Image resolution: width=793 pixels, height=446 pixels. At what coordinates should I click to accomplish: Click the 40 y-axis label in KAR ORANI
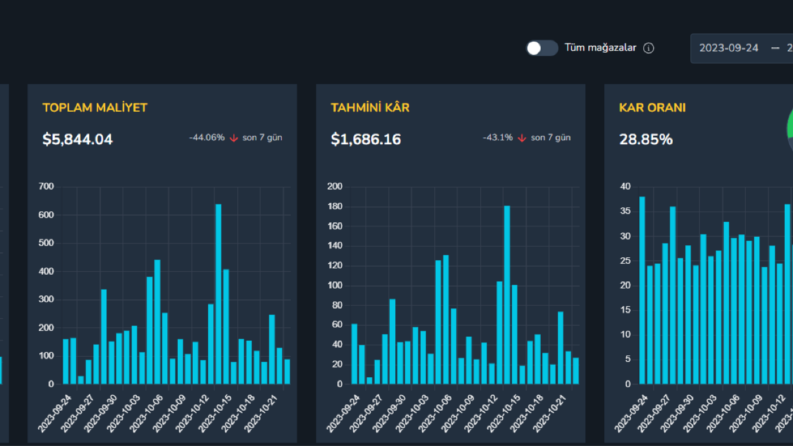pos(626,187)
